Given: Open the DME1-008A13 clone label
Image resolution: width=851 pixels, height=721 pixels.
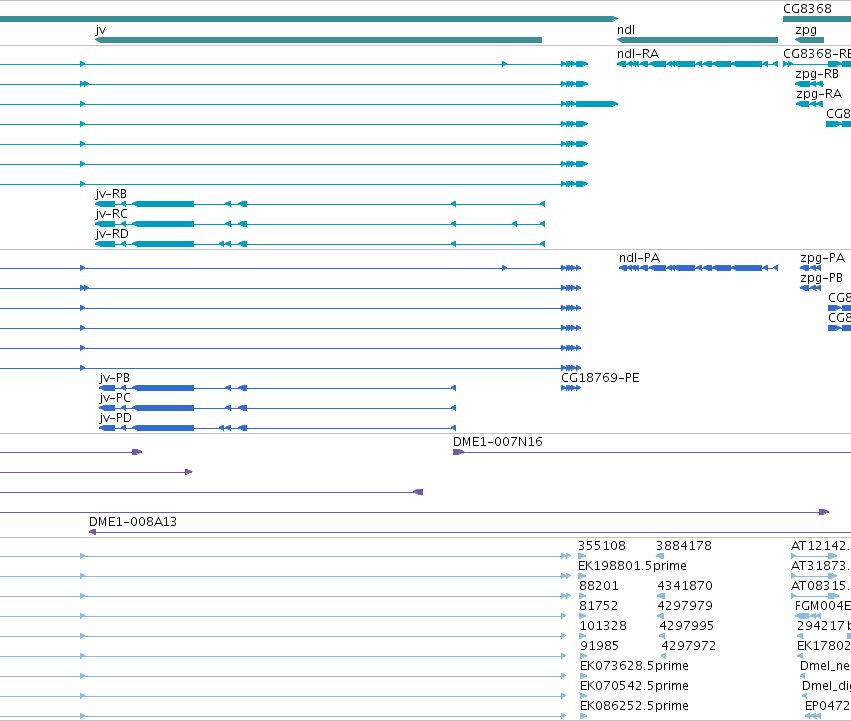Looking at the screenshot, I should click(x=133, y=522).
